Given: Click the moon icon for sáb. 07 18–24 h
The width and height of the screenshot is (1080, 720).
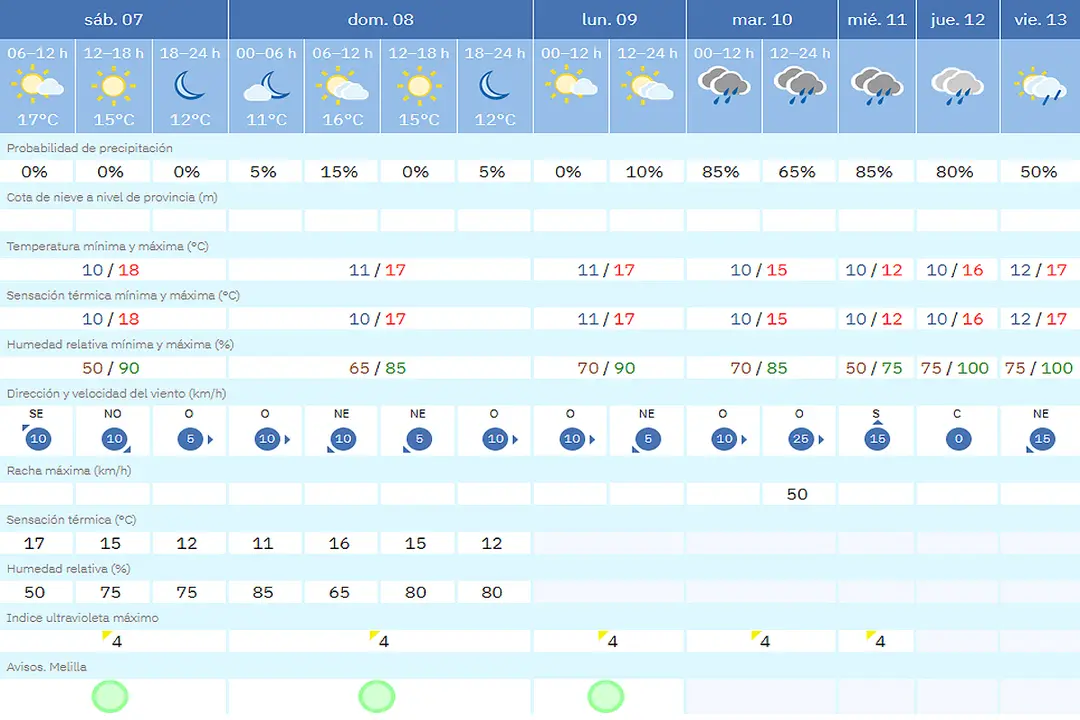Looking at the screenshot, I should (189, 86).
